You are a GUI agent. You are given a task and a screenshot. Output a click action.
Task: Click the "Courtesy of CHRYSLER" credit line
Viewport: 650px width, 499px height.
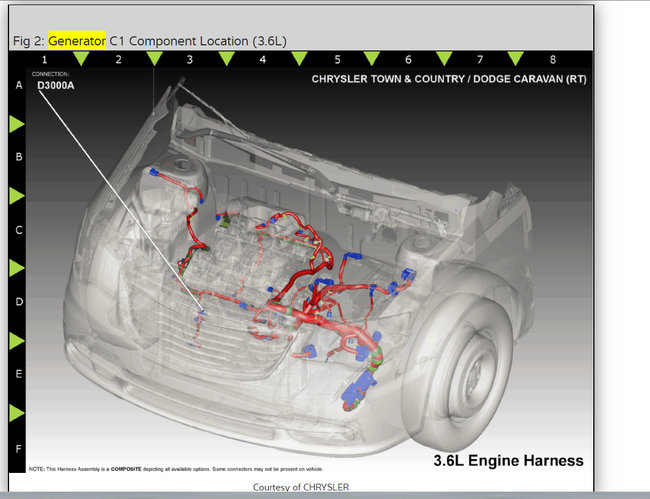[x=301, y=487]
